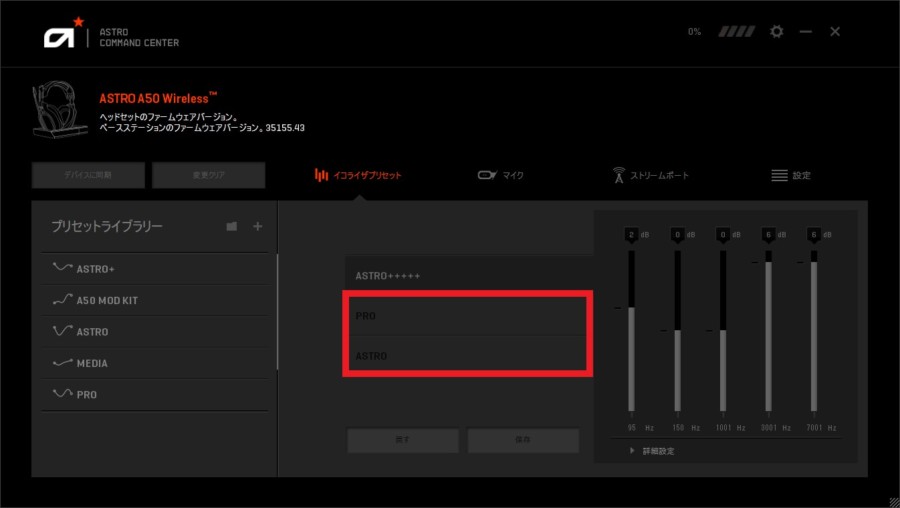900x508 pixels.
Task: Click the curve icon beside MEDIA preset
Action: click(x=62, y=363)
